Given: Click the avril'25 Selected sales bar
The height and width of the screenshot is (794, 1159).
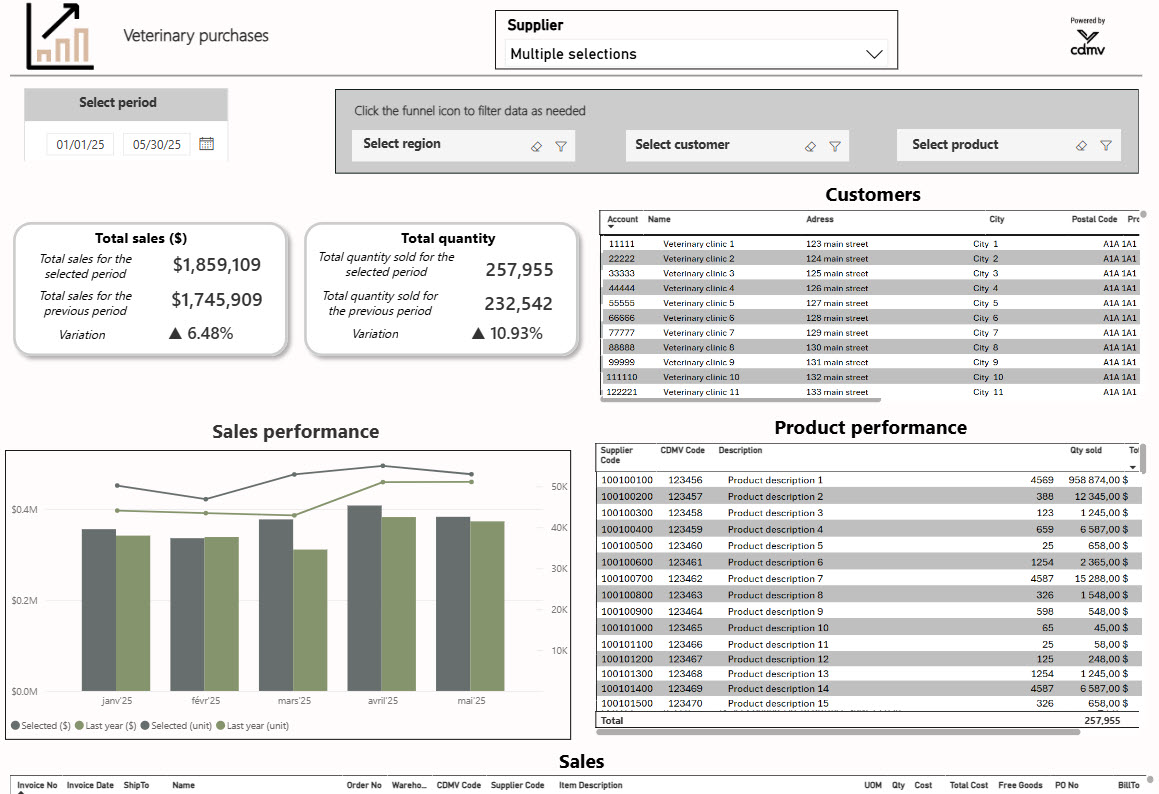Looking at the screenshot, I should tap(364, 598).
